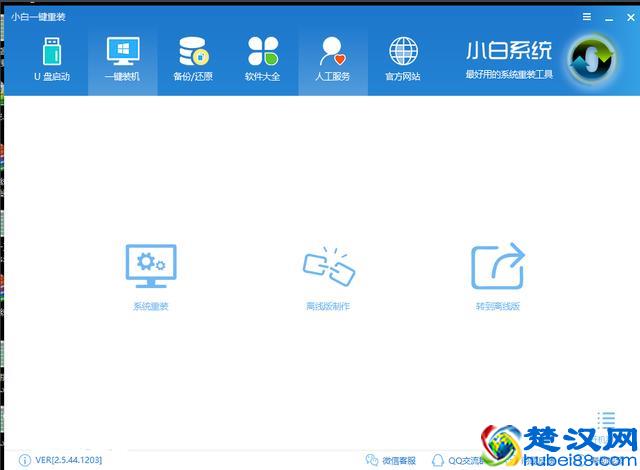Open the 人工服务 support tab
The image size is (640, 470).
tap(333, 59)
